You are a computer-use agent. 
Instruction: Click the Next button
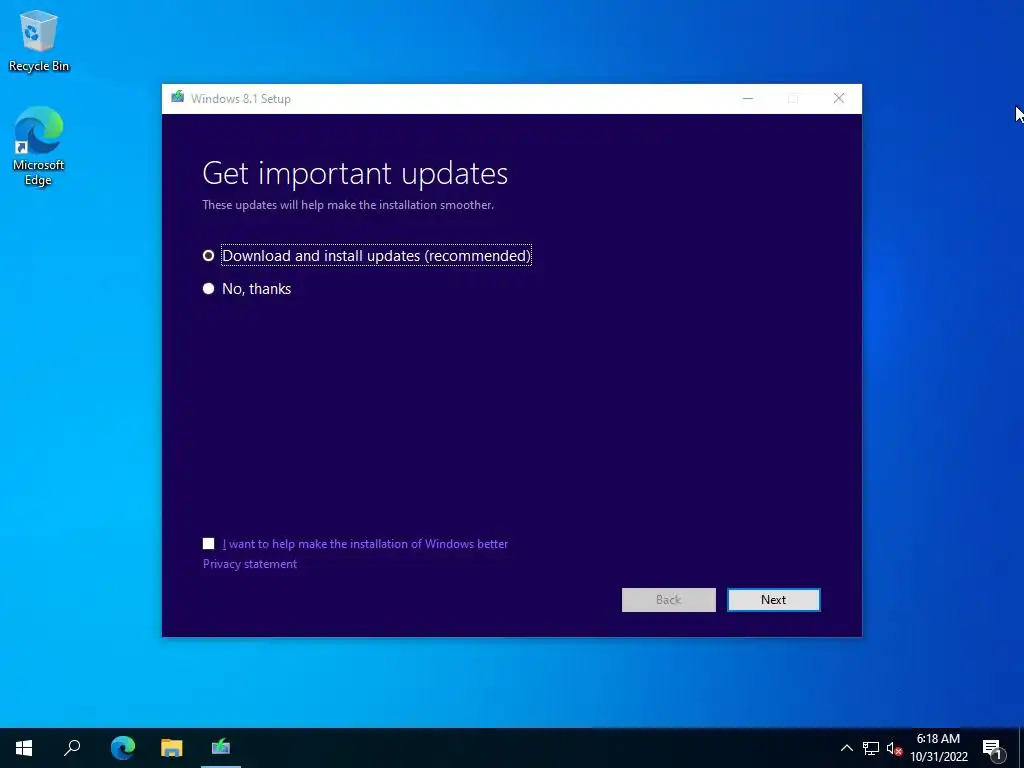(773, 600)
